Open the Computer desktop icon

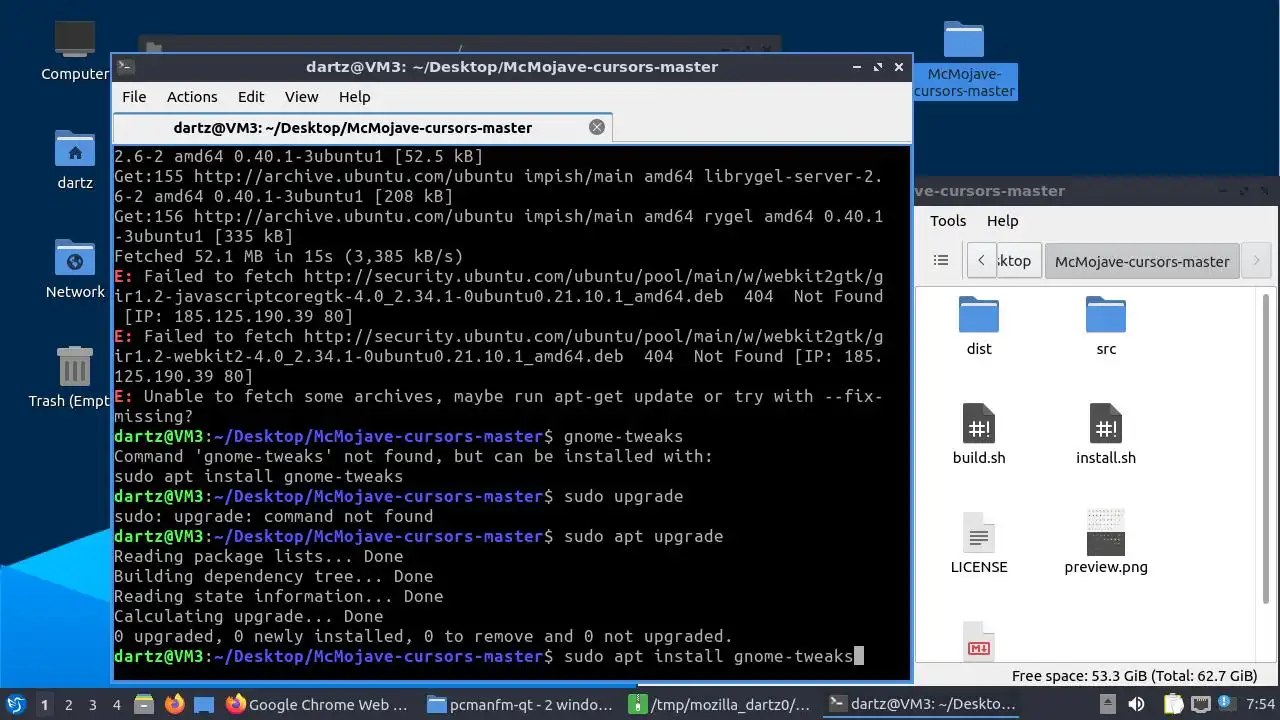click(74, 50)
